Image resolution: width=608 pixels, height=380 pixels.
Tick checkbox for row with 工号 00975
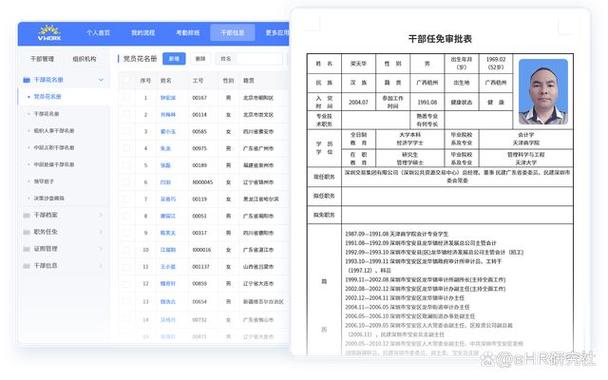click(x=126, y=149)
